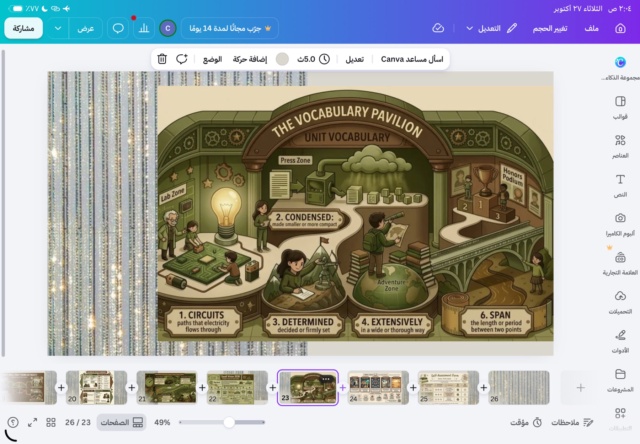Click the تعديل (Edit) toolbar button
Image resolution: width=640 pixels, height=444 pixels.
354,59
